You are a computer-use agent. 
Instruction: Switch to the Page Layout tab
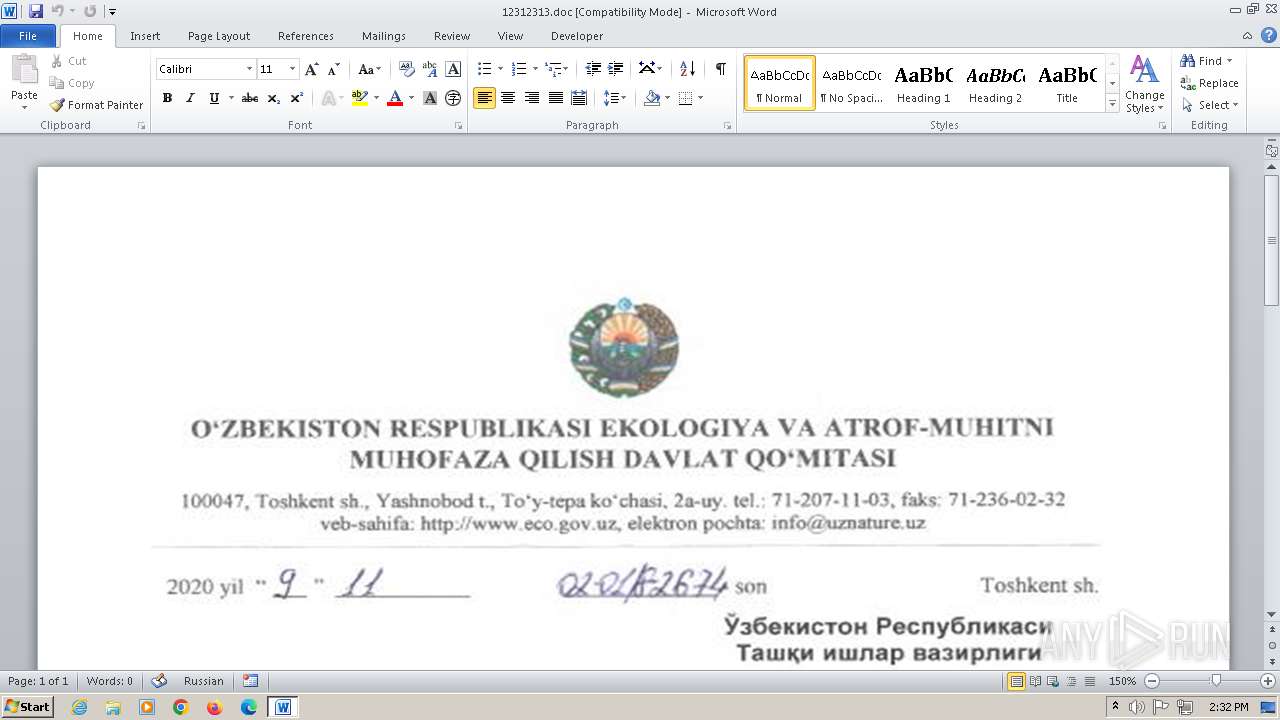click(219, 36)
